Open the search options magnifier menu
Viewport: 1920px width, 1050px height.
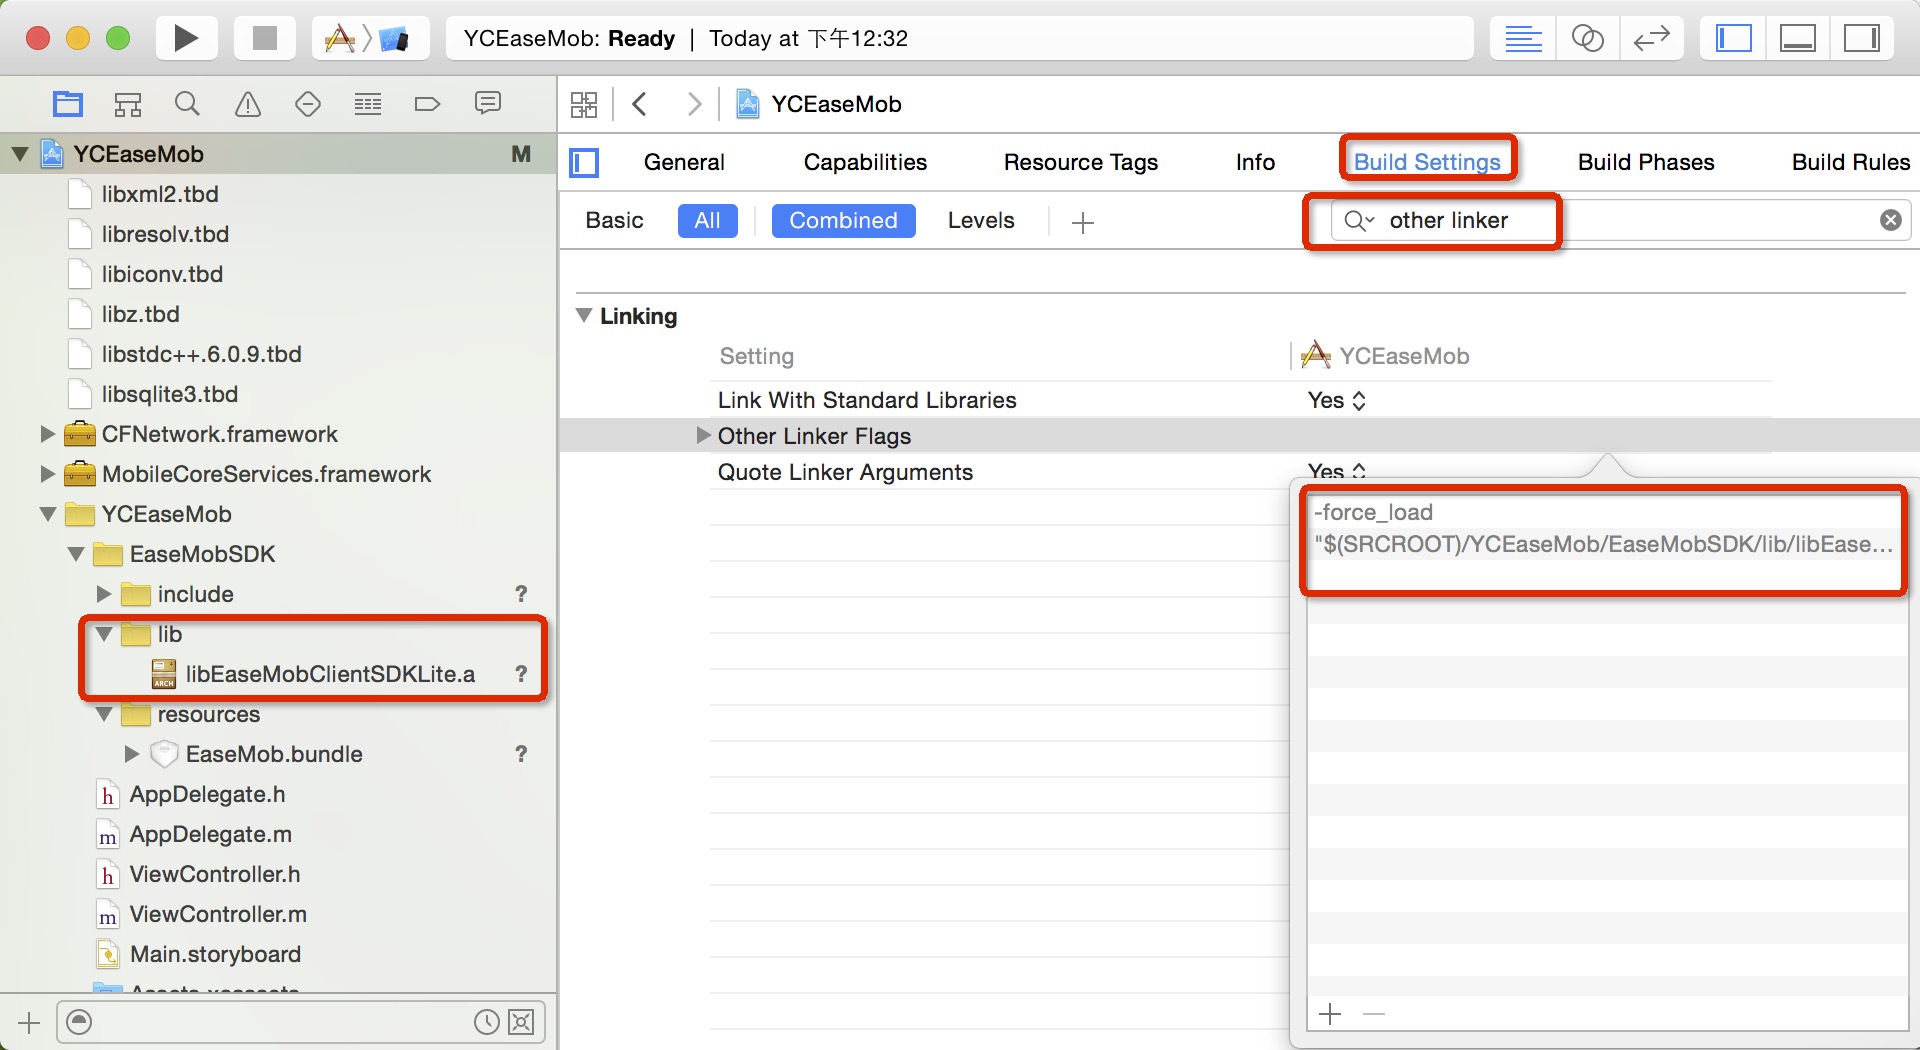(1359, 220)
